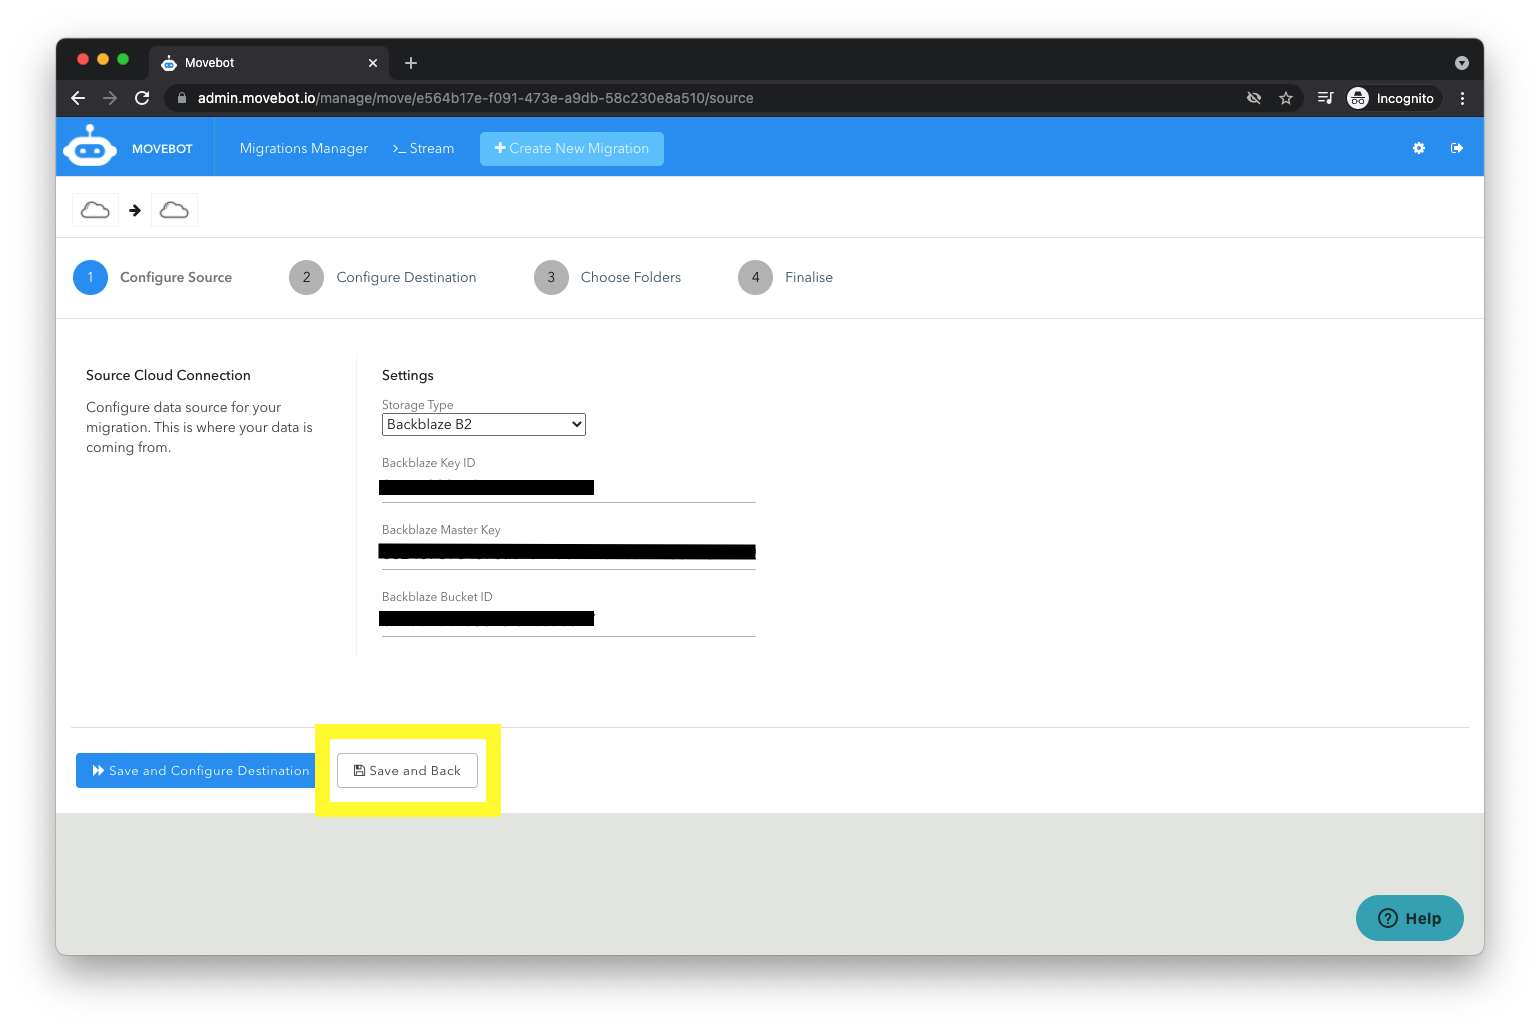
Task: Open settings gear icon in header
Action: pyautogui.click(x=1418, y=148)
